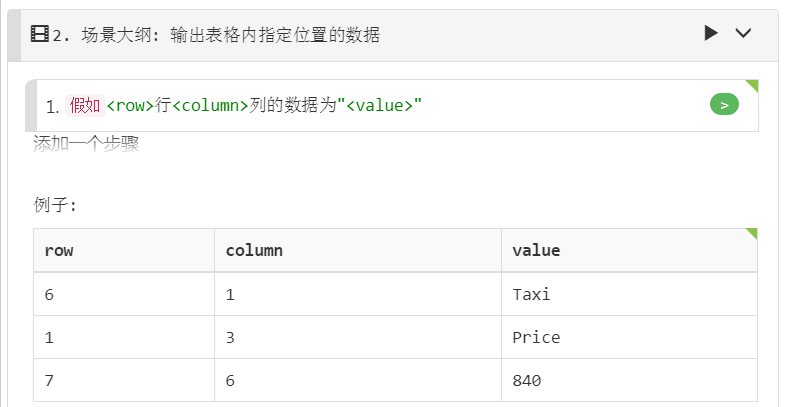Click '添加一个步骤' to add a step
This screenshot has height=407, width=785.
click(86, 144)
